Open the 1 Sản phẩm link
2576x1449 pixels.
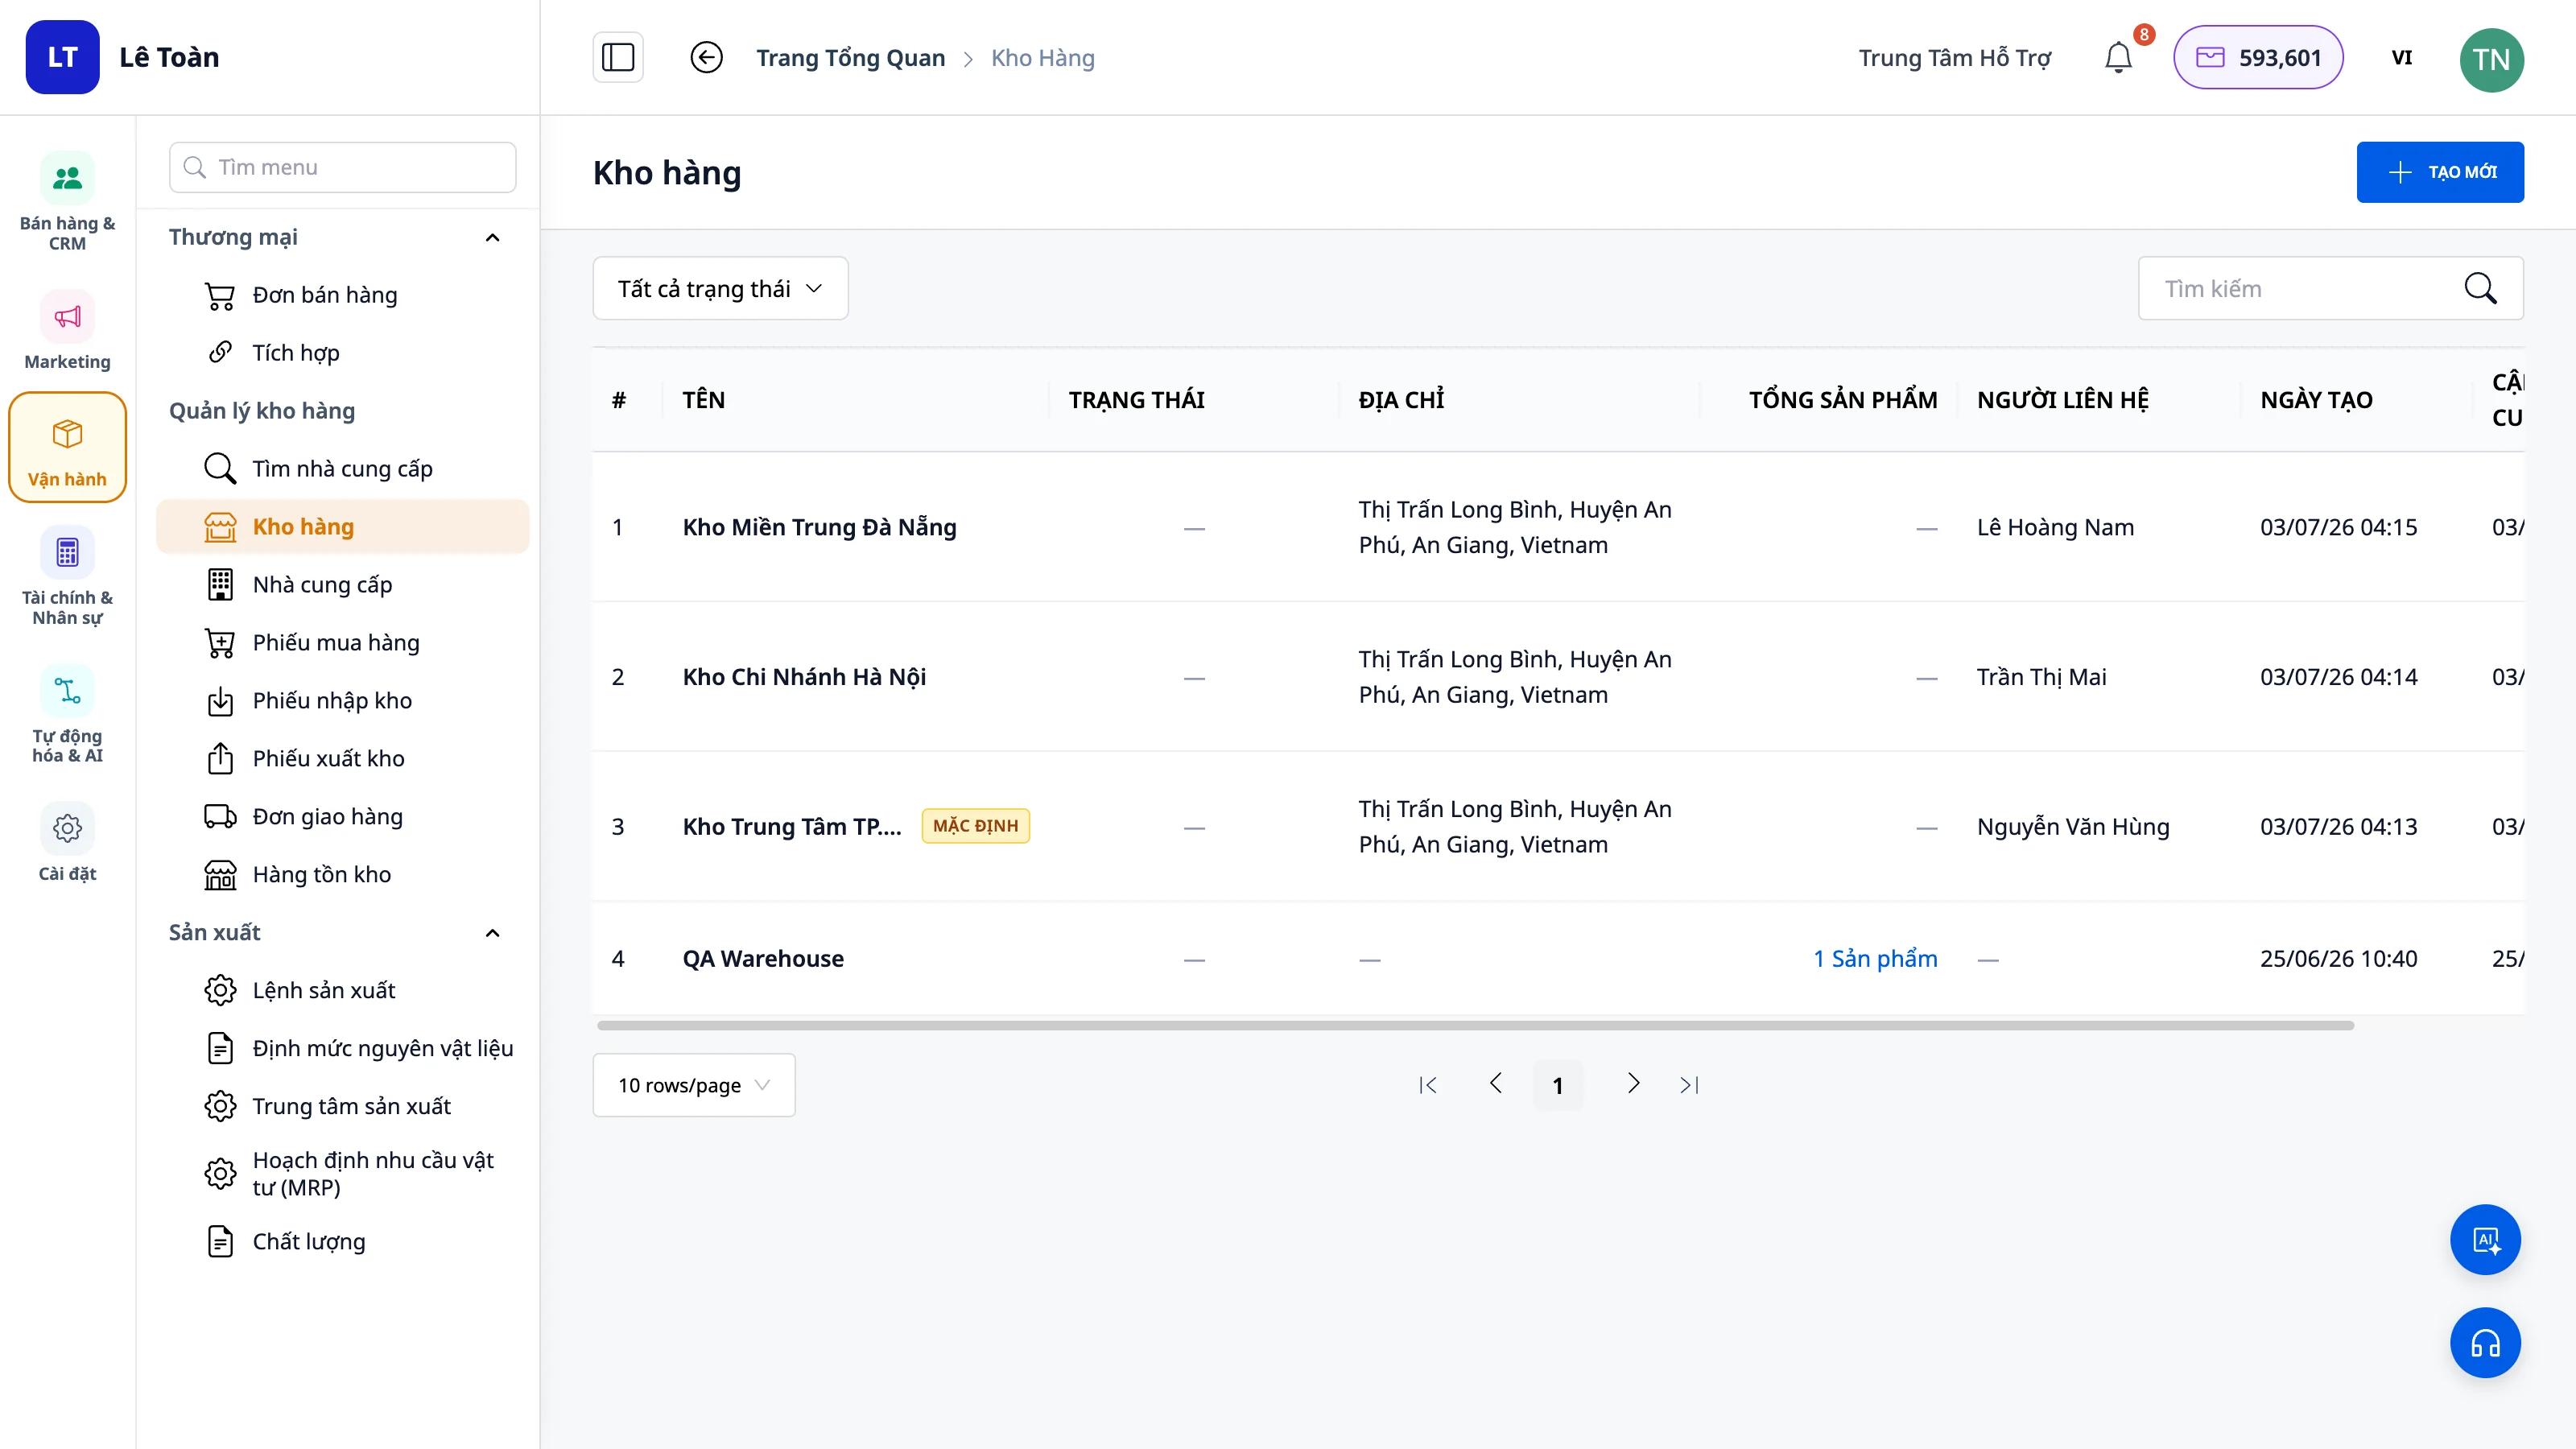(x=1875, y=958)
